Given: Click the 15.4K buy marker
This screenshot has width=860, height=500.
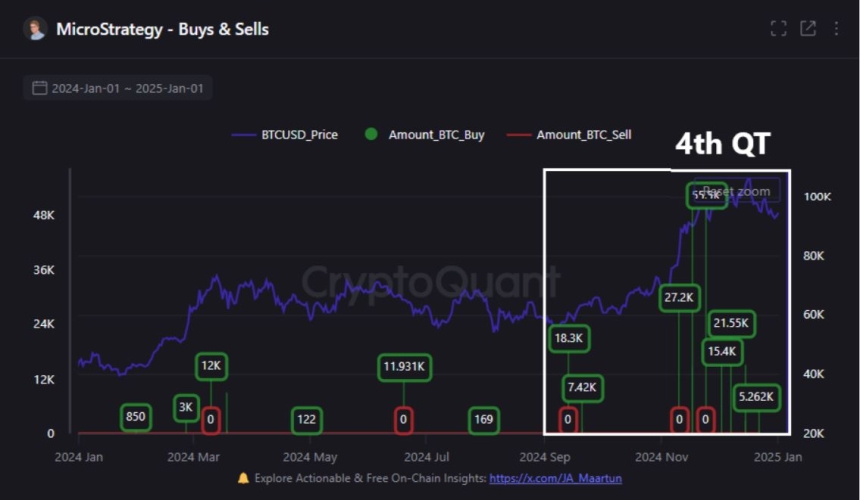Looking at the screenshot, I should click(x=722, y=352).
